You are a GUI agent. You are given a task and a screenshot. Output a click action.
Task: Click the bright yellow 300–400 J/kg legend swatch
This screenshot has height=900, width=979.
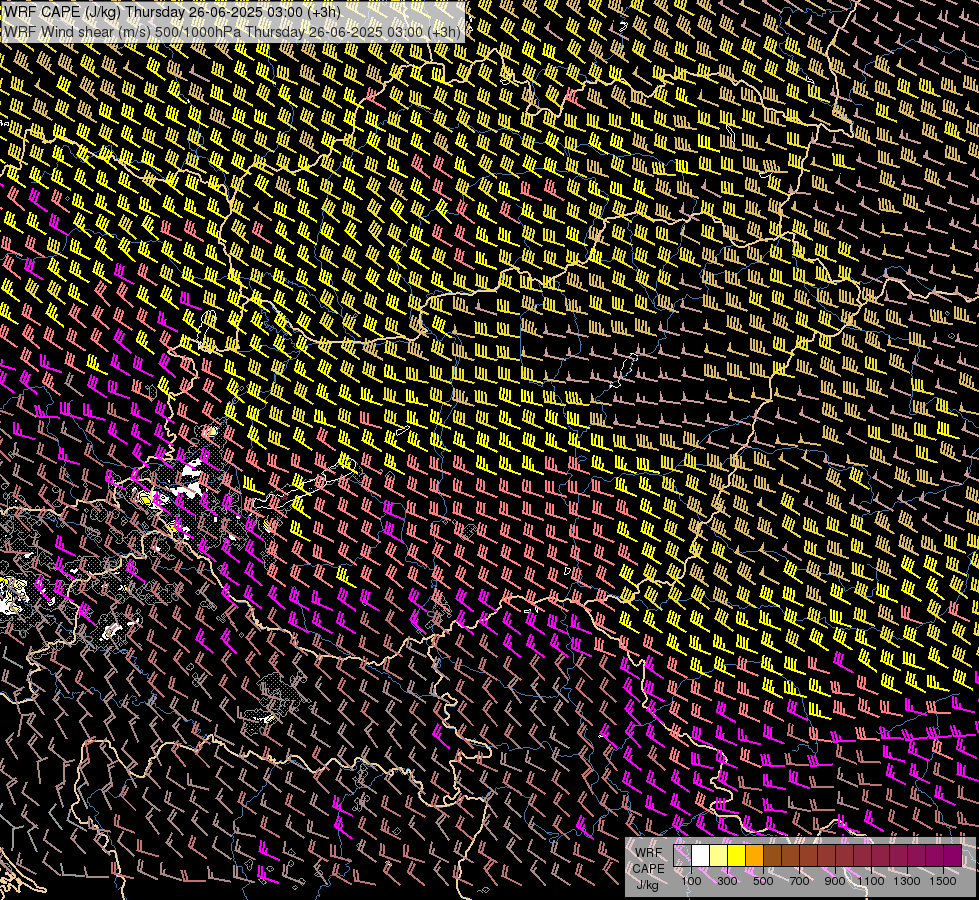pos(737,856)
